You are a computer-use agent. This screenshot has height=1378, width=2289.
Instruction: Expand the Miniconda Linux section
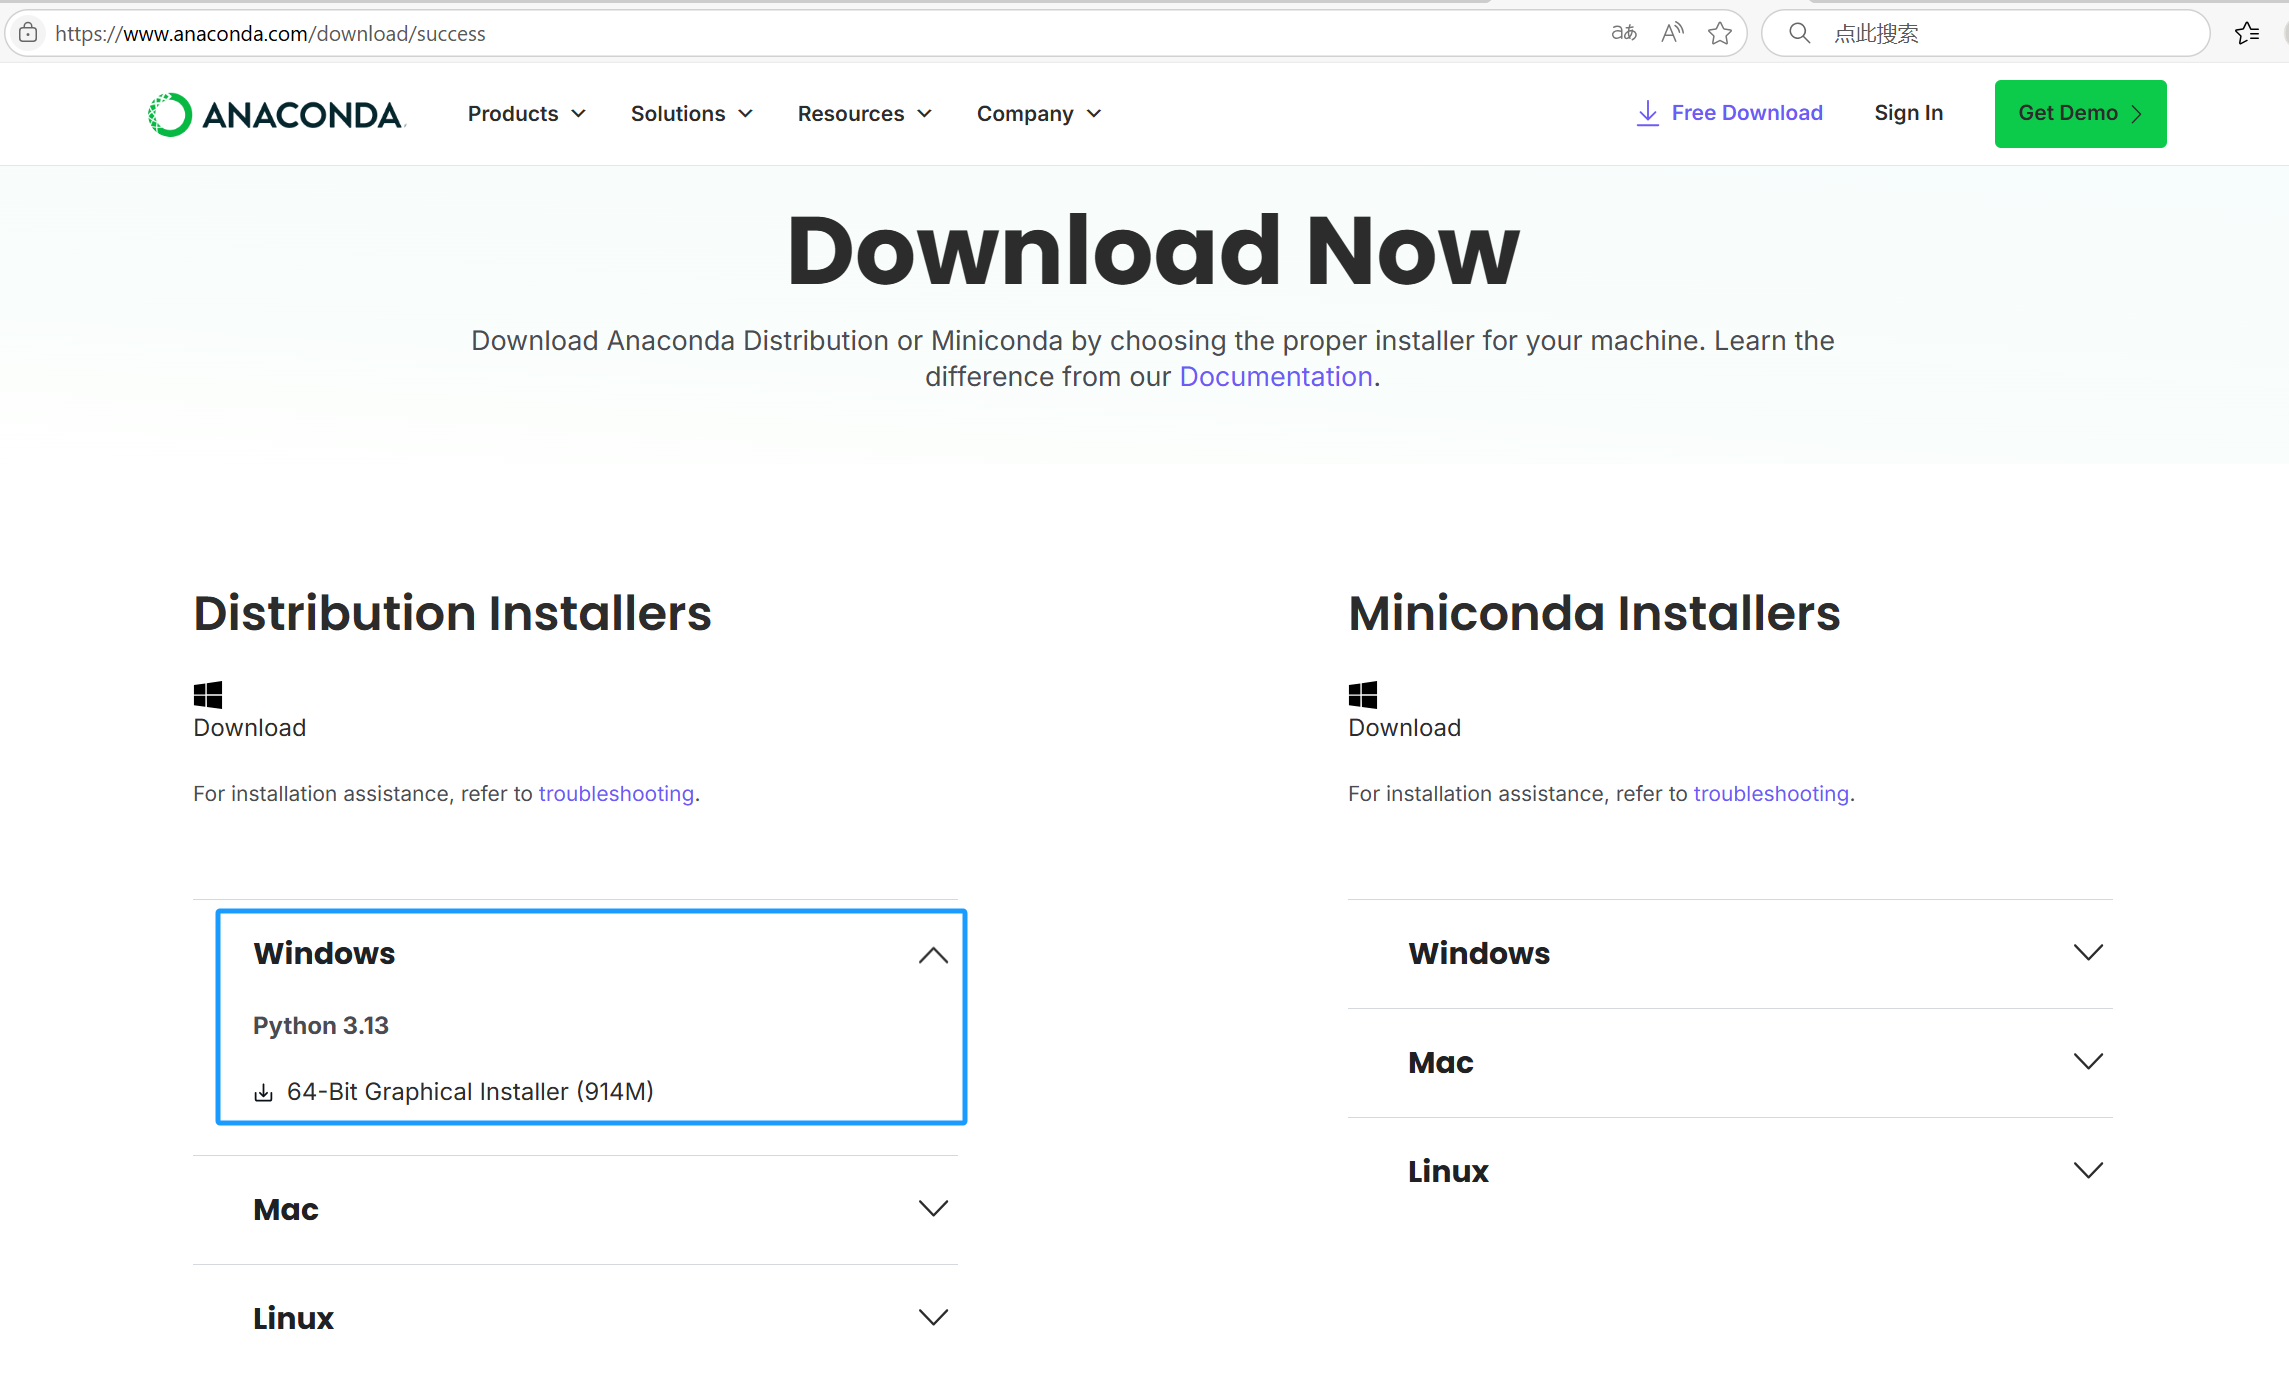click(2087, 1171)
